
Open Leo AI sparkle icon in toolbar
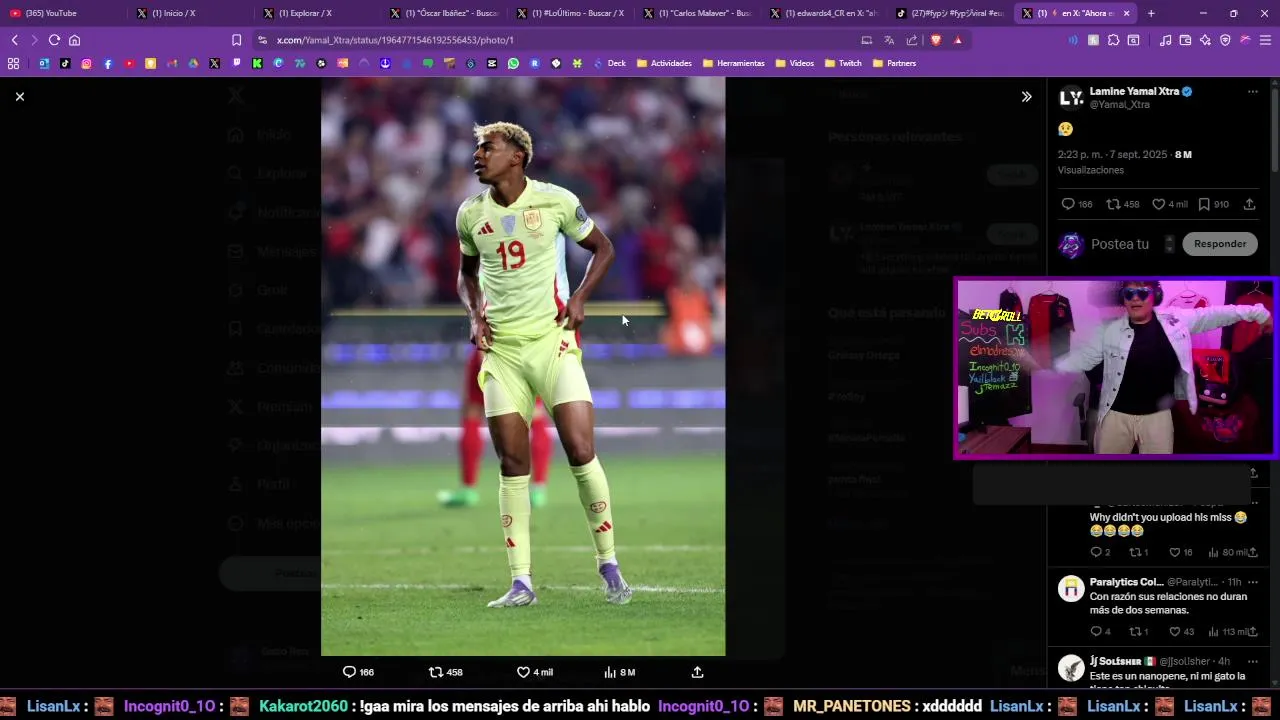[x=1205, y=40]
